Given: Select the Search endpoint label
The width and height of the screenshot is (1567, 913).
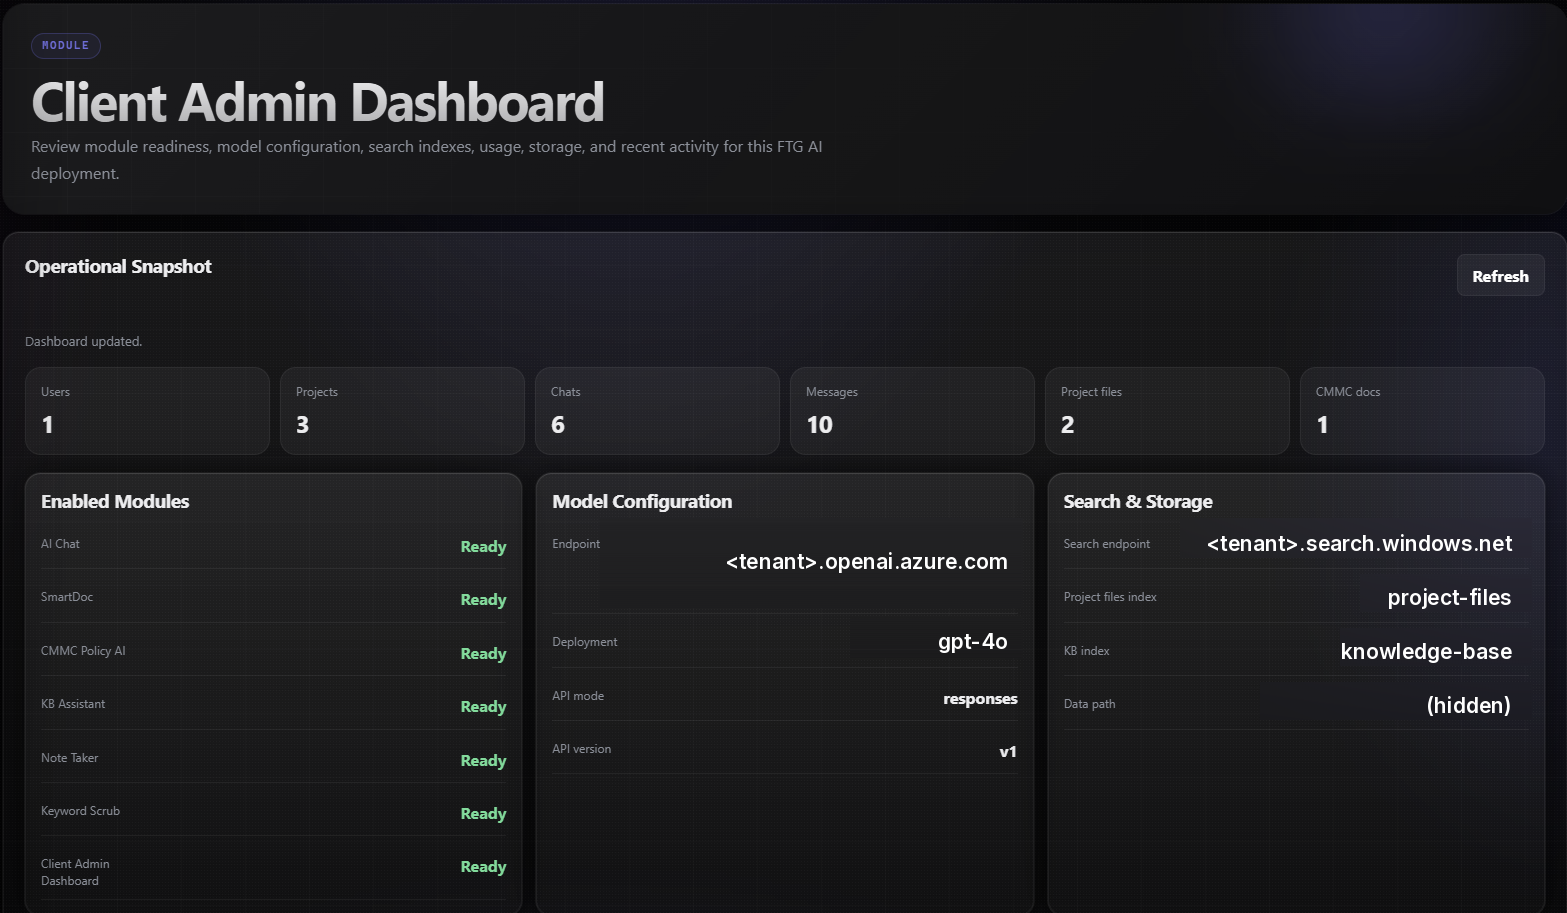Looking at the screenshot, I should click(1107, 544).
